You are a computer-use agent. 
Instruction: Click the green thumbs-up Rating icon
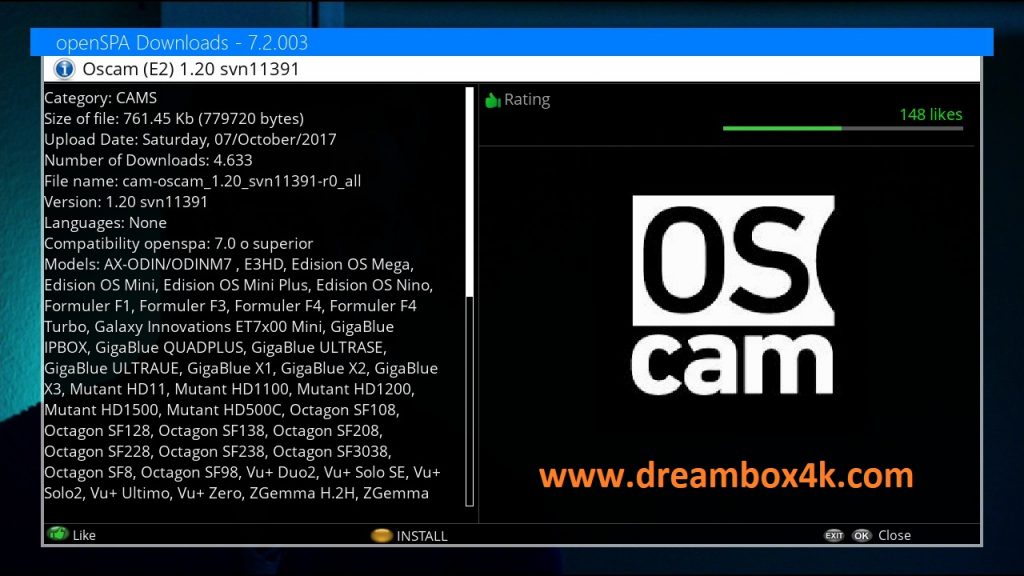(x=491, y=100)
